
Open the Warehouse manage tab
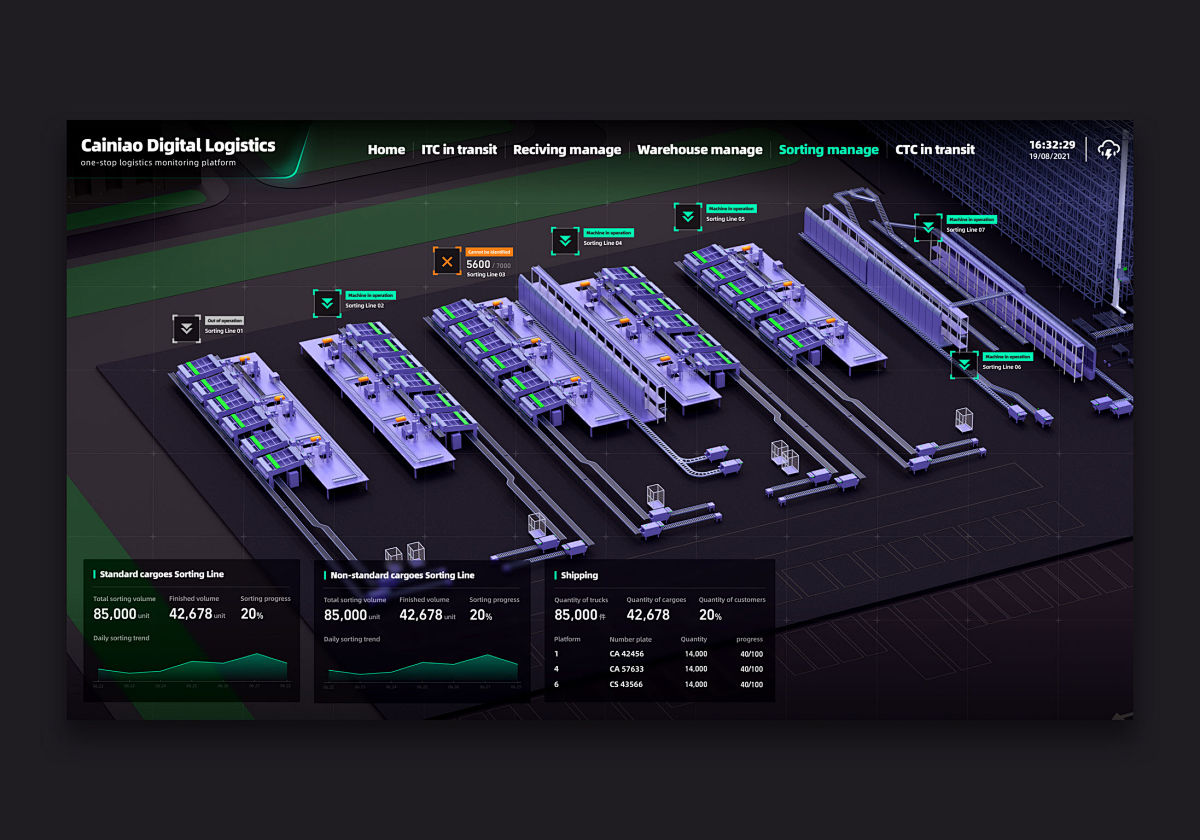700,150
